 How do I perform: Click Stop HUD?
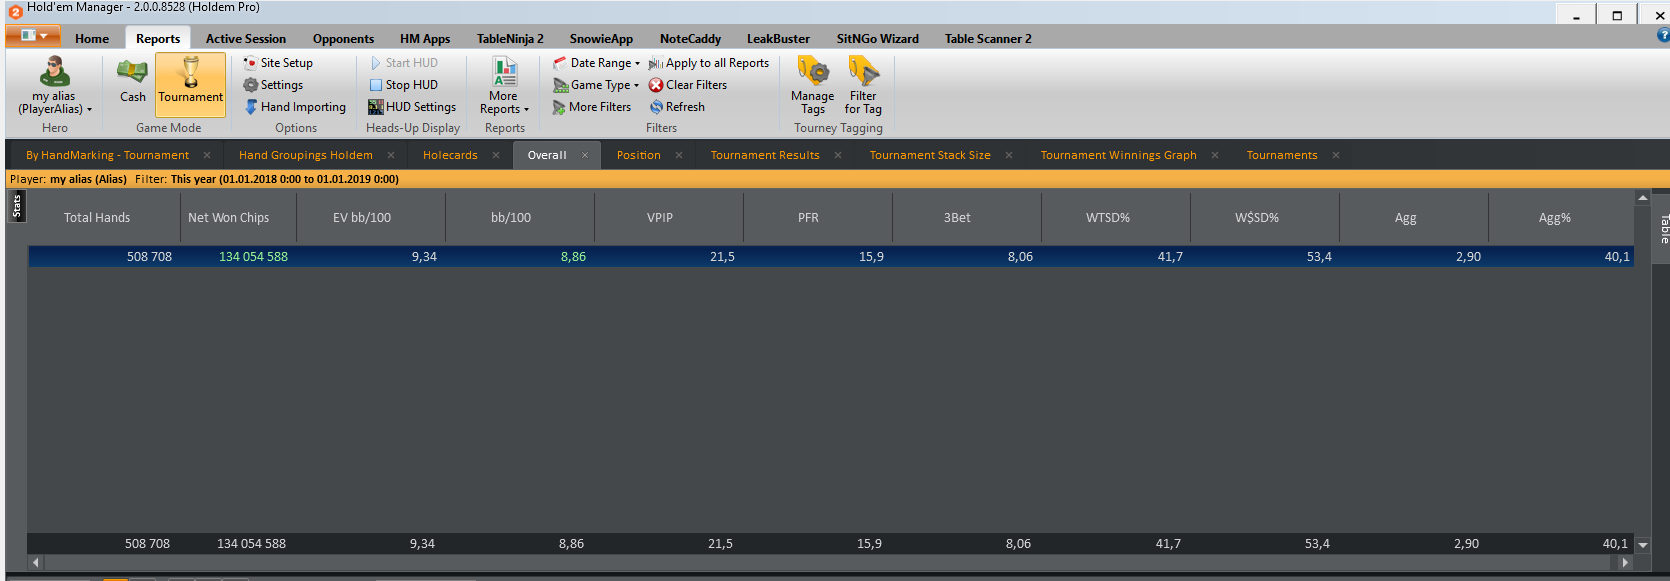tap(403, 85)
